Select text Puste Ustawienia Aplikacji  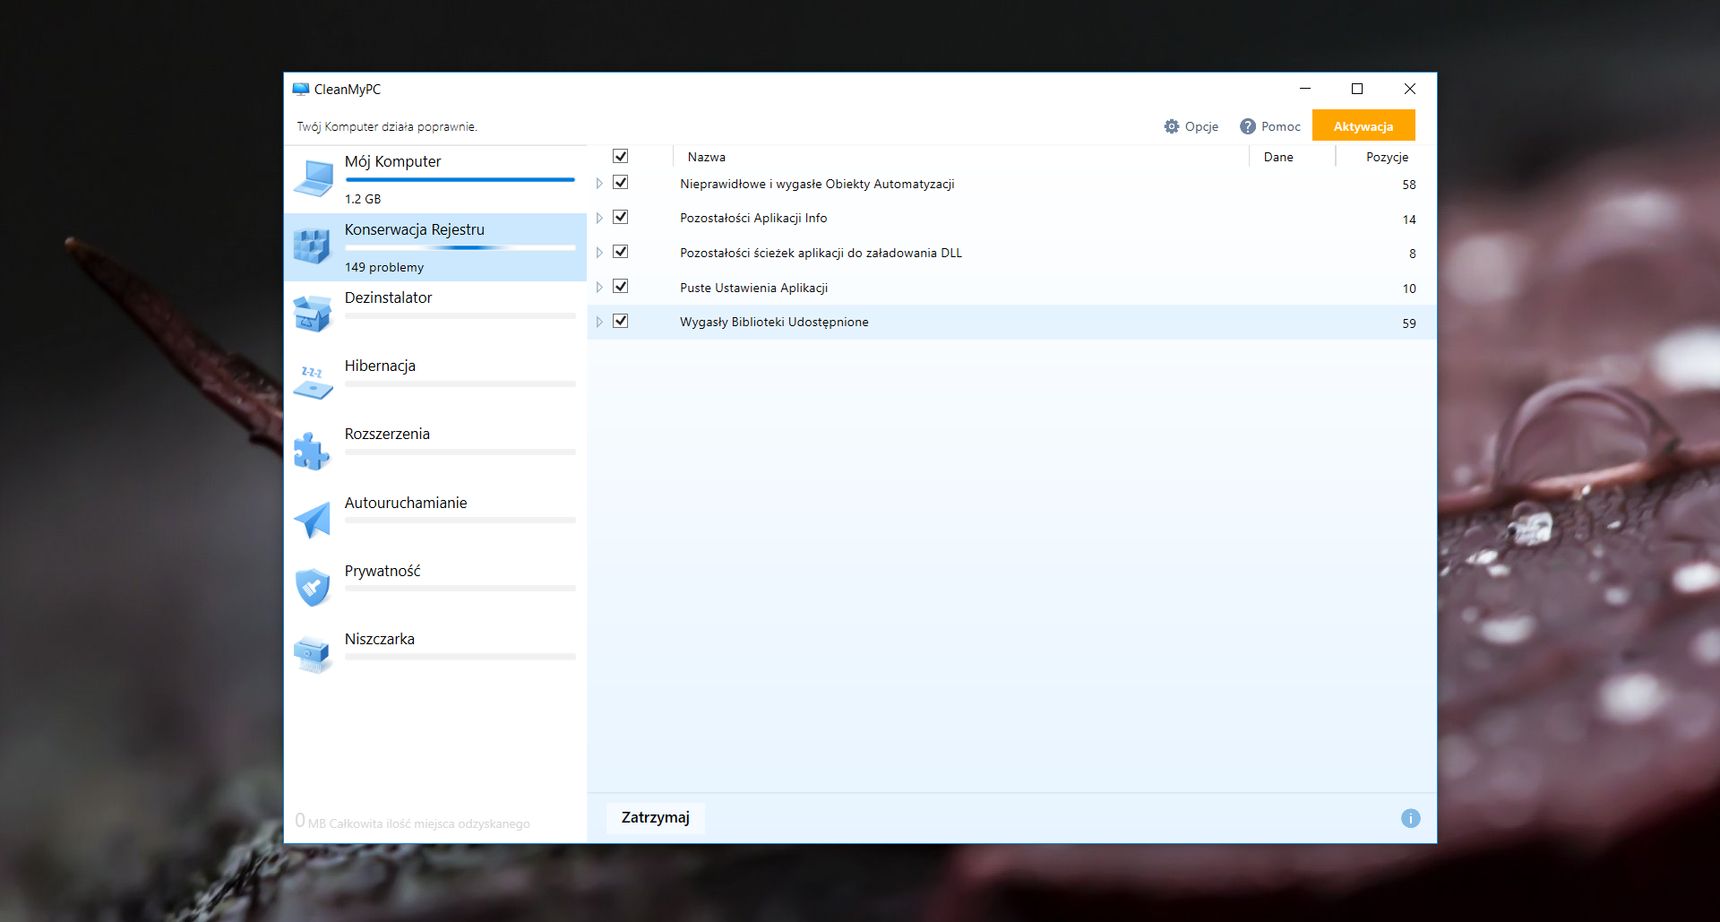[x=754, y=288]
